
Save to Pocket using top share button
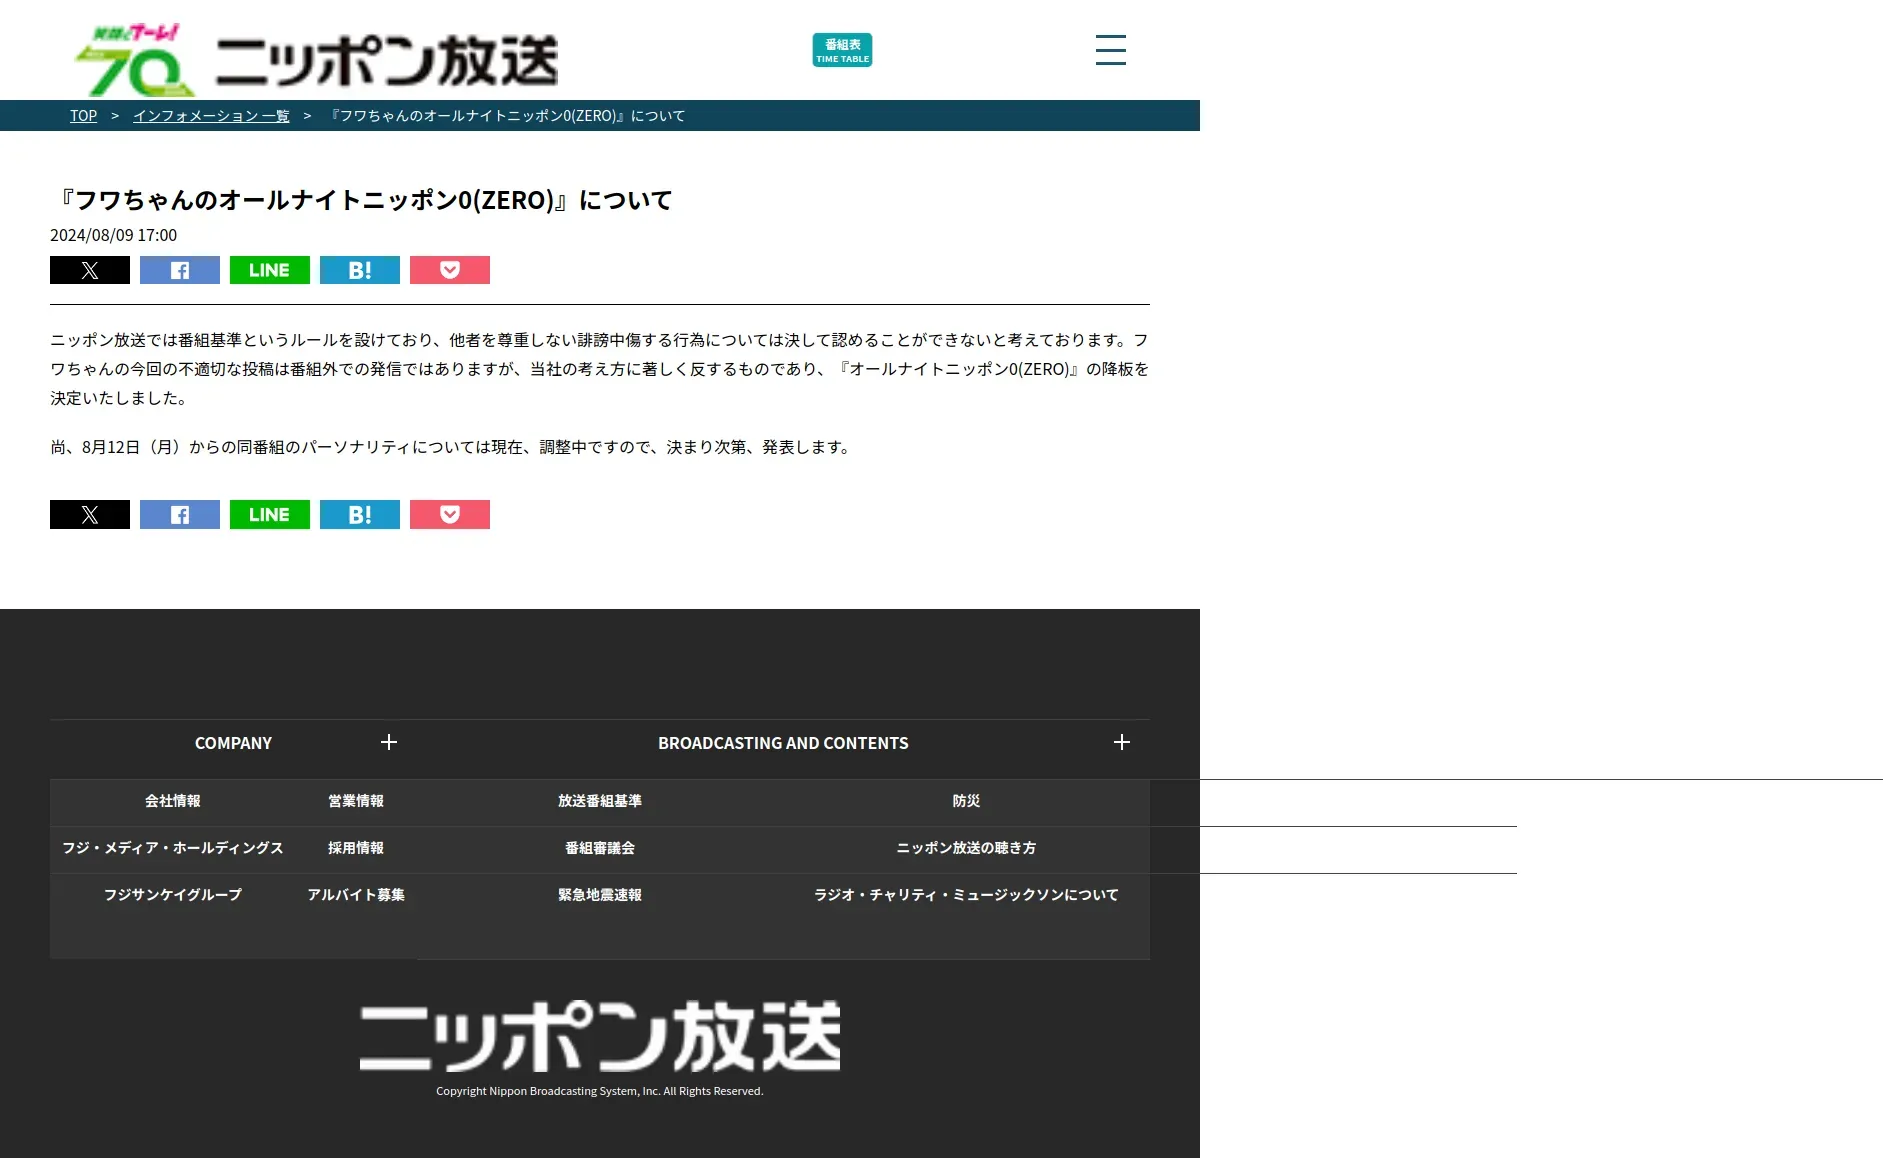coord(450,270)
